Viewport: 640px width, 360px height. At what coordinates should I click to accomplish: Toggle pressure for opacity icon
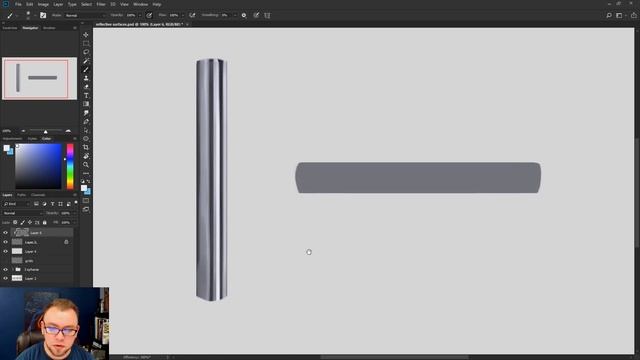tap(149, 15)
